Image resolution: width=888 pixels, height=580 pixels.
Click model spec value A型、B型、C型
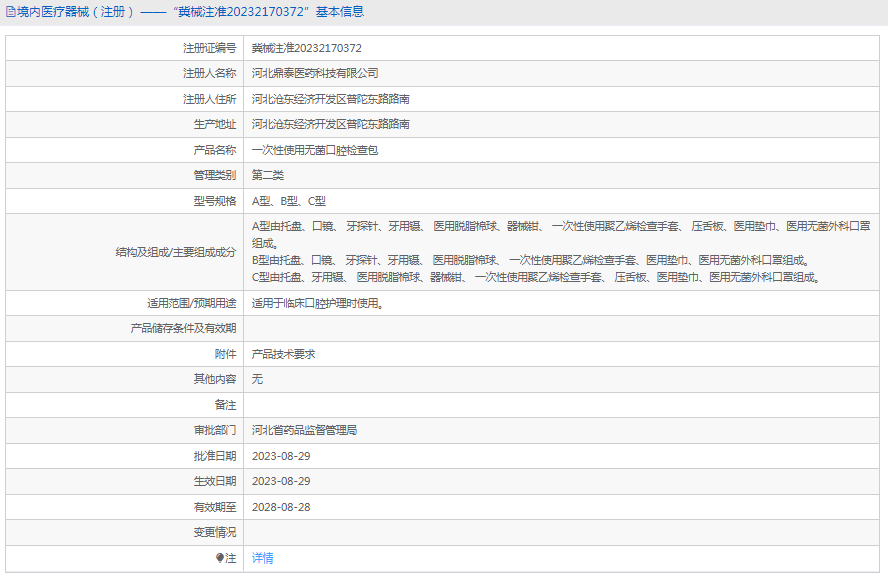pyautogui.click(x=288, y=201)
